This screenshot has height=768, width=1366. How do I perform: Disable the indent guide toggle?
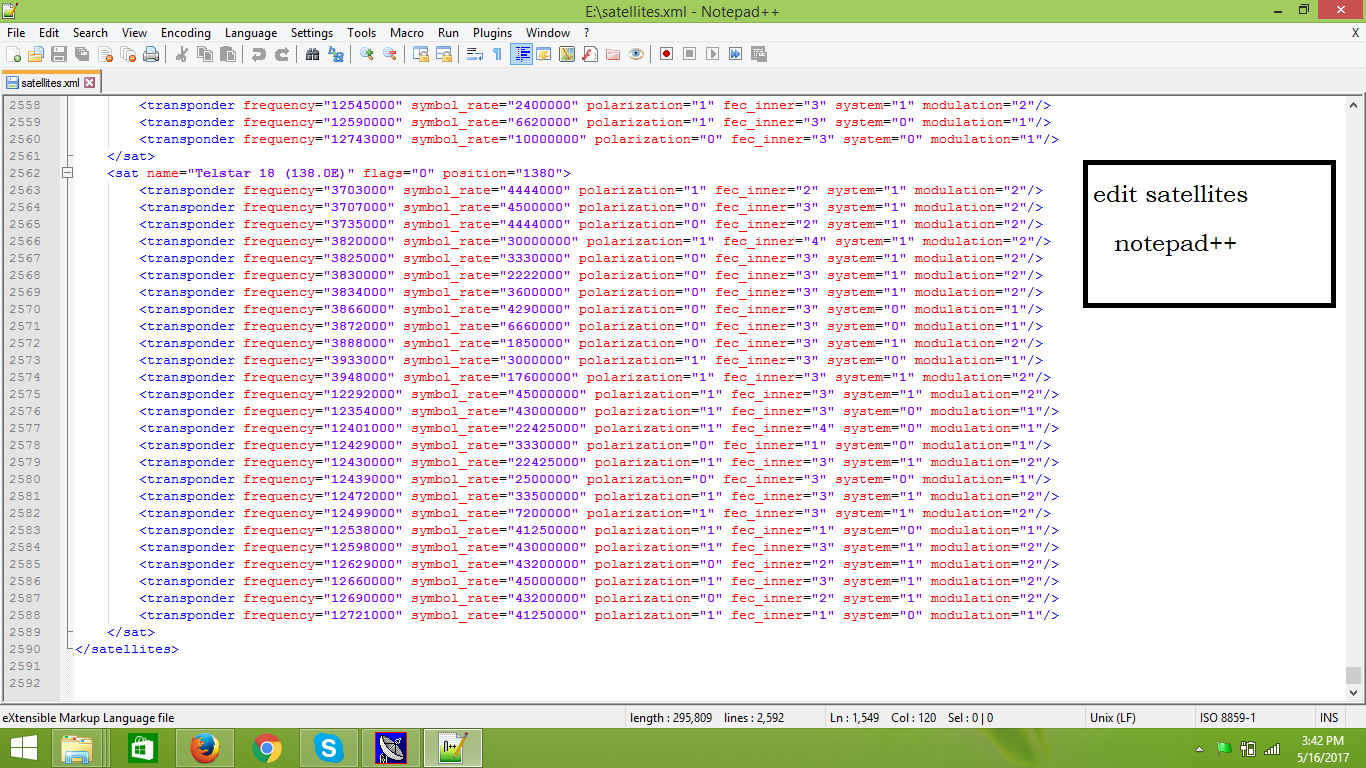[x=521, y=54]
